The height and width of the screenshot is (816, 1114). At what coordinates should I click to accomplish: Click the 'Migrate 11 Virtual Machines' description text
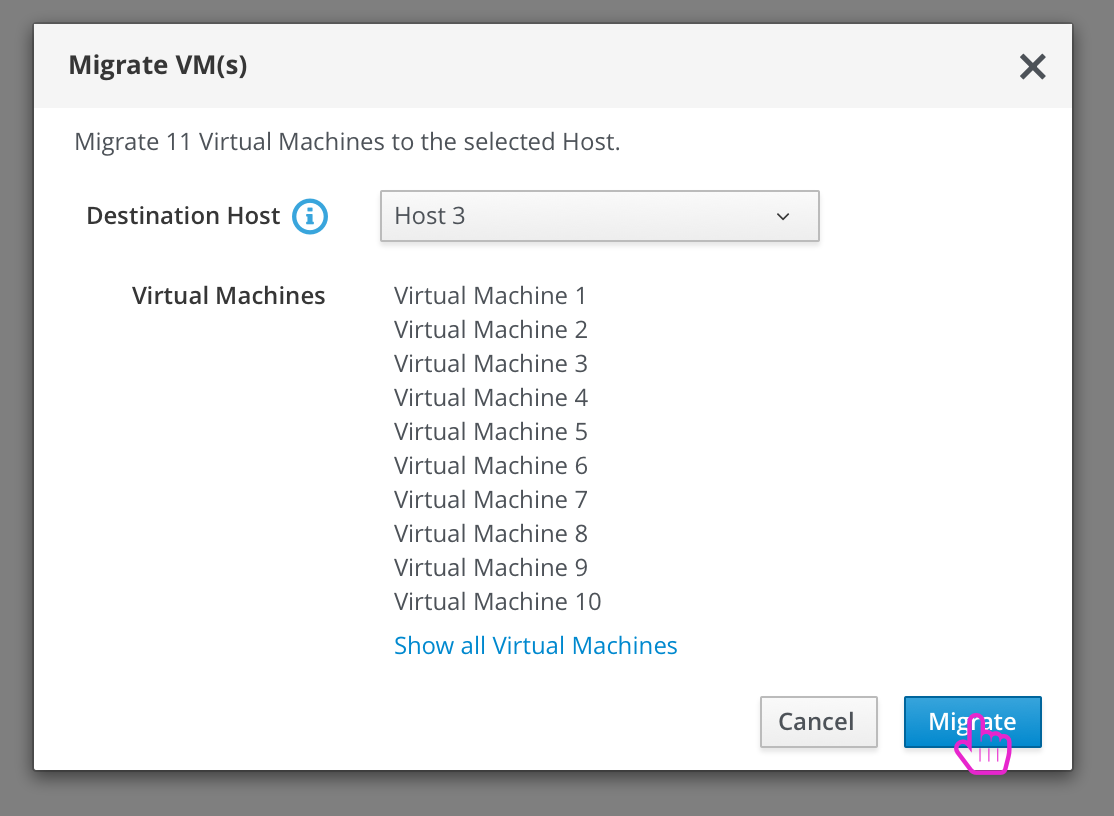[x=347, y=142]
